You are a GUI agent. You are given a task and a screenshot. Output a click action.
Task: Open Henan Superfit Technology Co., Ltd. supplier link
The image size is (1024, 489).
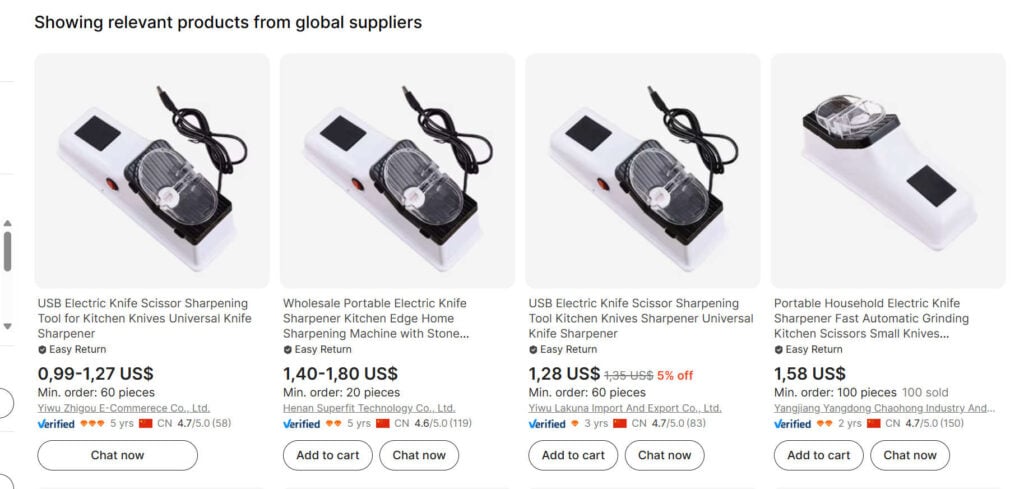[368, 408]
